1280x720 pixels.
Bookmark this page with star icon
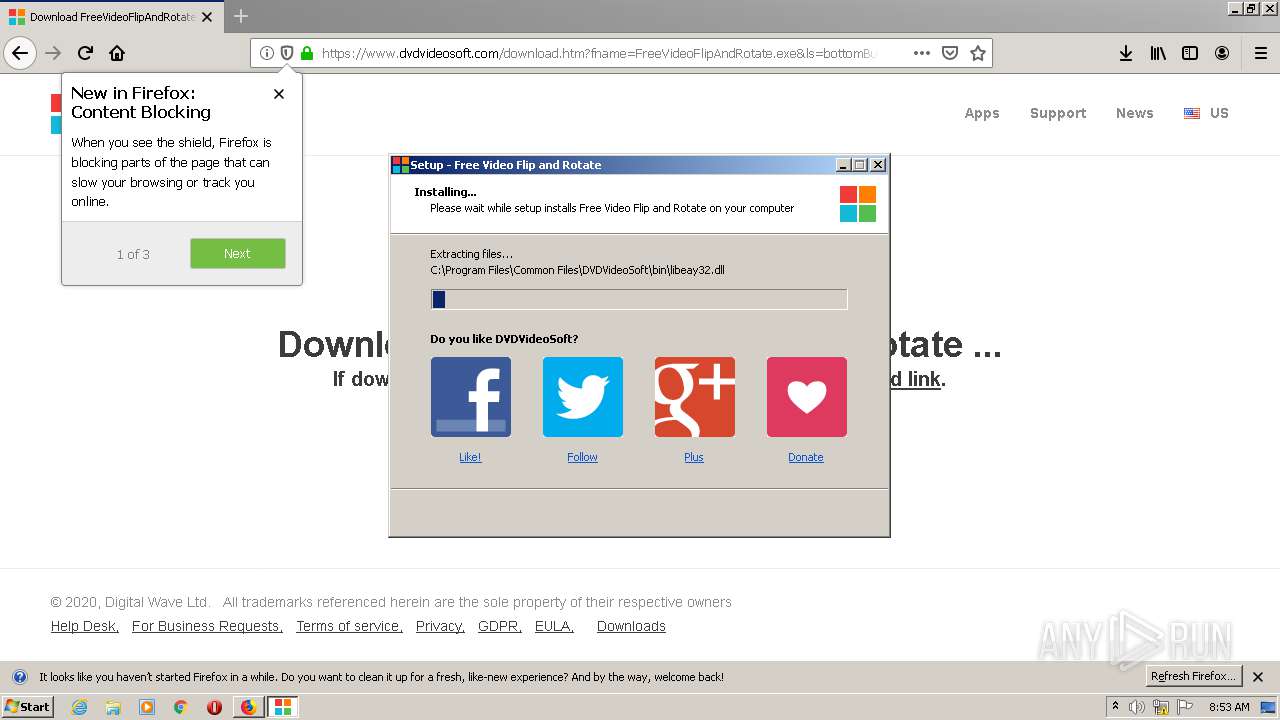point(978,53)
